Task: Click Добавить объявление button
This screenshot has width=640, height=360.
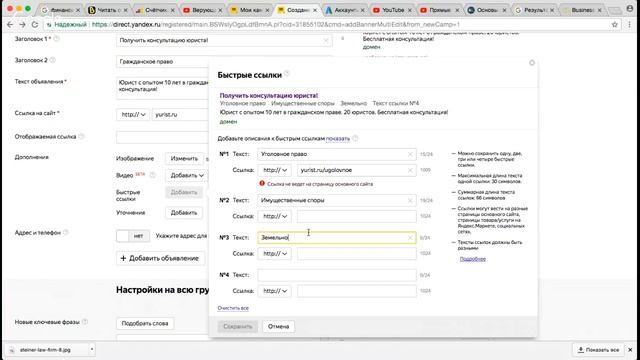Action: coord(160,258)
